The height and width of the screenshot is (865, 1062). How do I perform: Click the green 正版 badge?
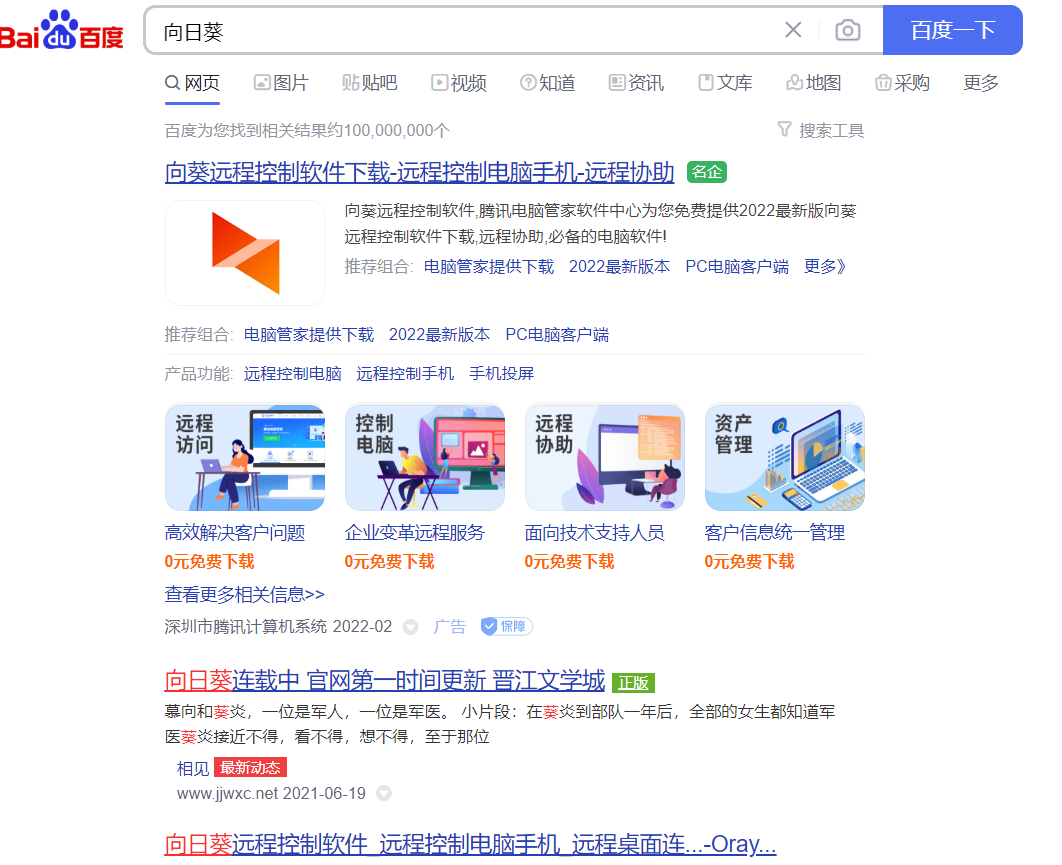point(633,683)
